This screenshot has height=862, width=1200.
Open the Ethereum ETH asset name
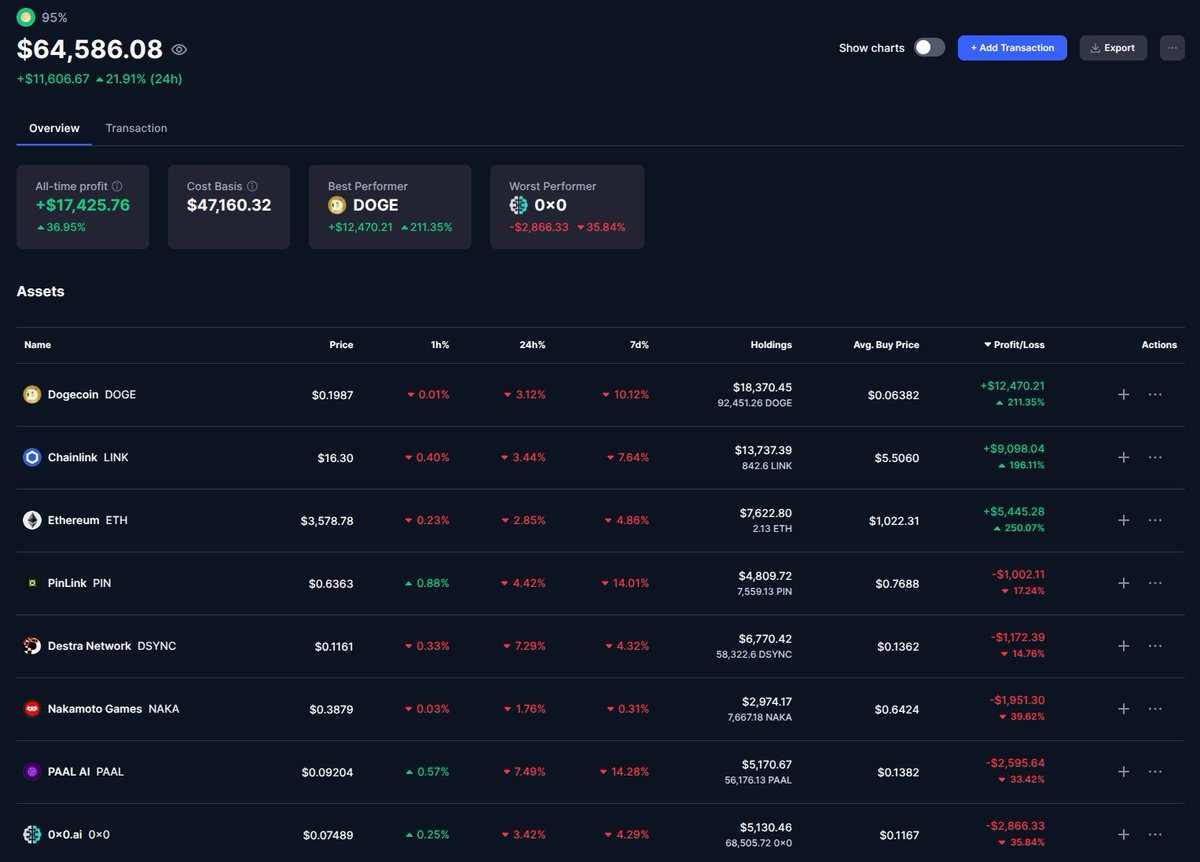pyautogui.click(x=88, y=520)
